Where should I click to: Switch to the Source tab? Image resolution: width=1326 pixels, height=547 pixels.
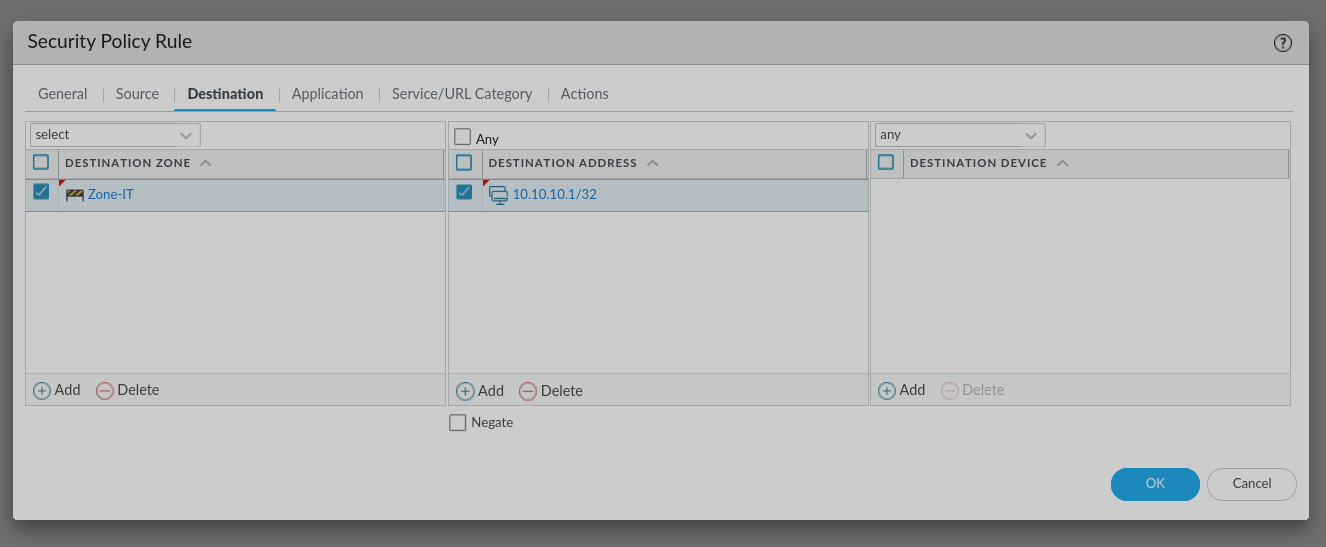(x=137, y=94)
